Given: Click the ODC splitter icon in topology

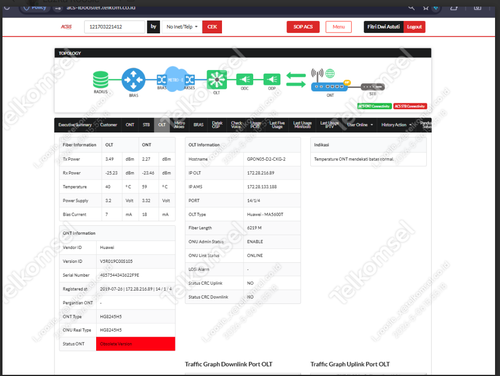Looking at the screenshot, I should point(245,79).
